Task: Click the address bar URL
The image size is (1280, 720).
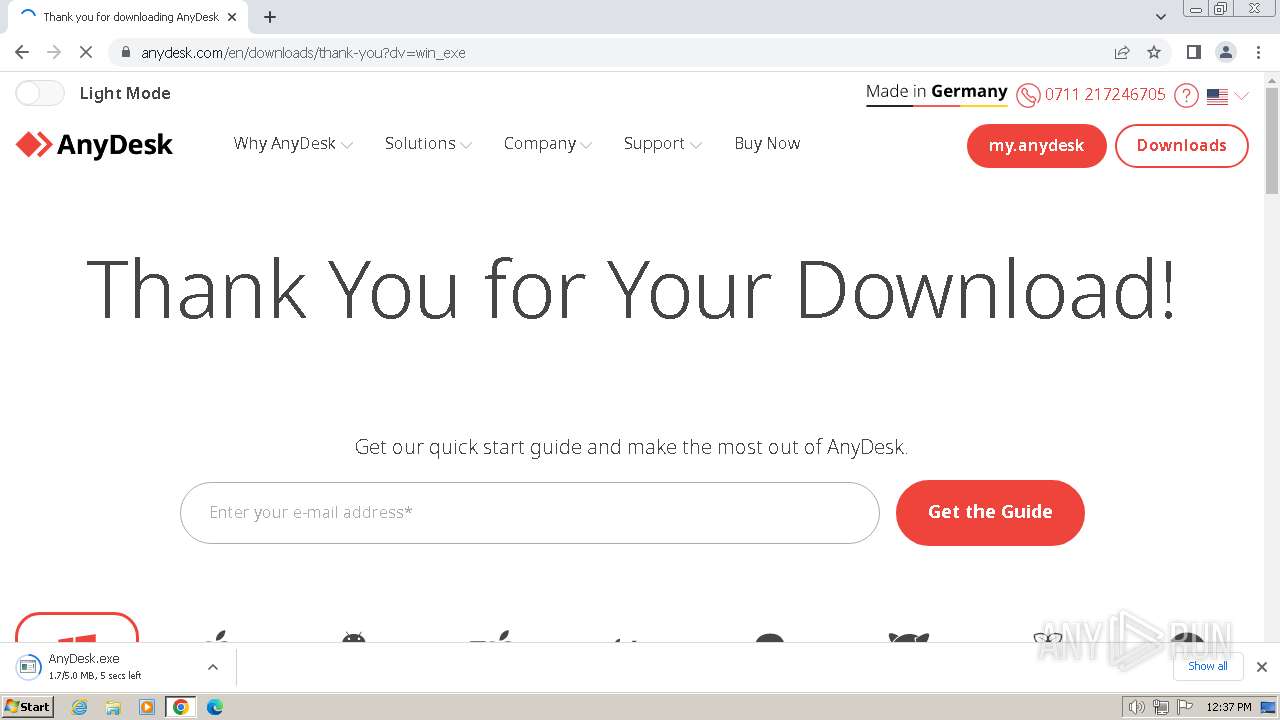Action: click(303, 52)
